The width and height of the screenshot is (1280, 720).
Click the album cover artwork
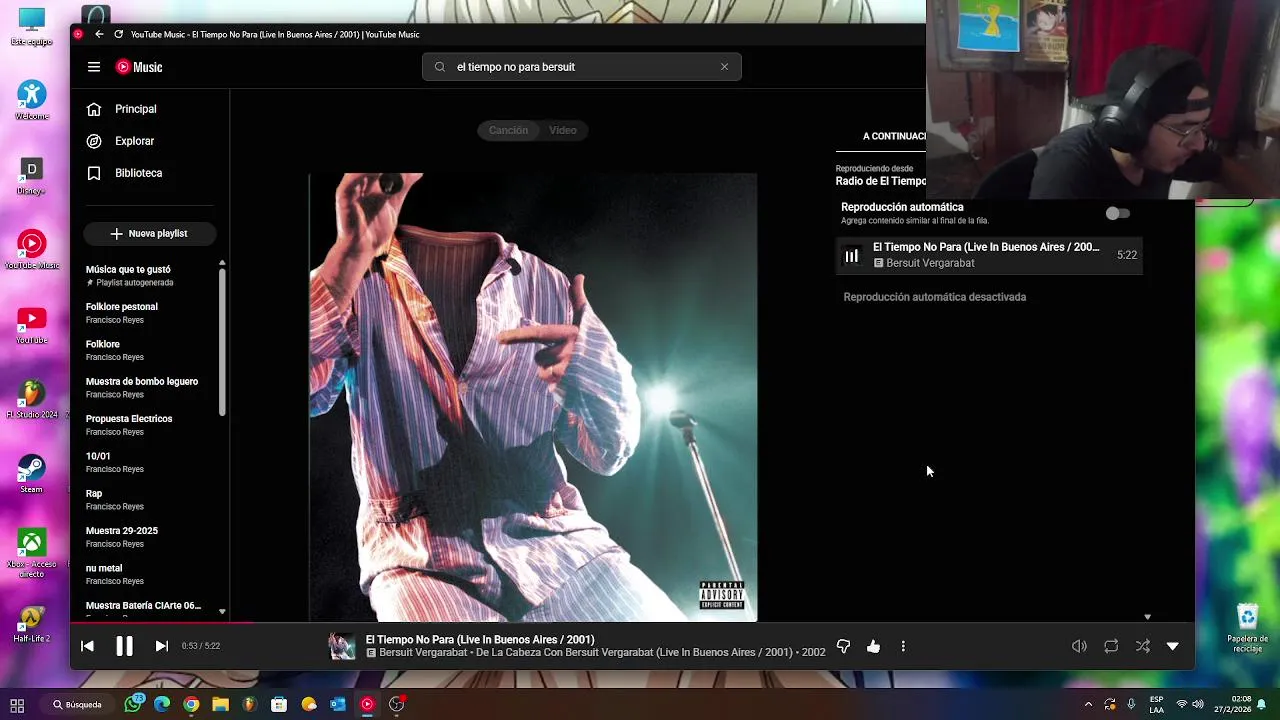533,397
